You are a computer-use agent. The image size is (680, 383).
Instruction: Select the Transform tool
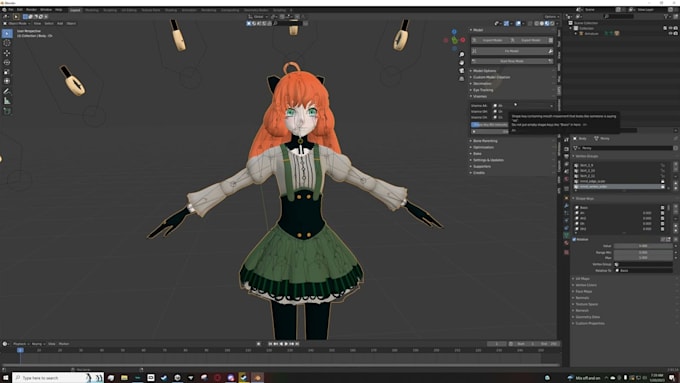coord(7,81)
